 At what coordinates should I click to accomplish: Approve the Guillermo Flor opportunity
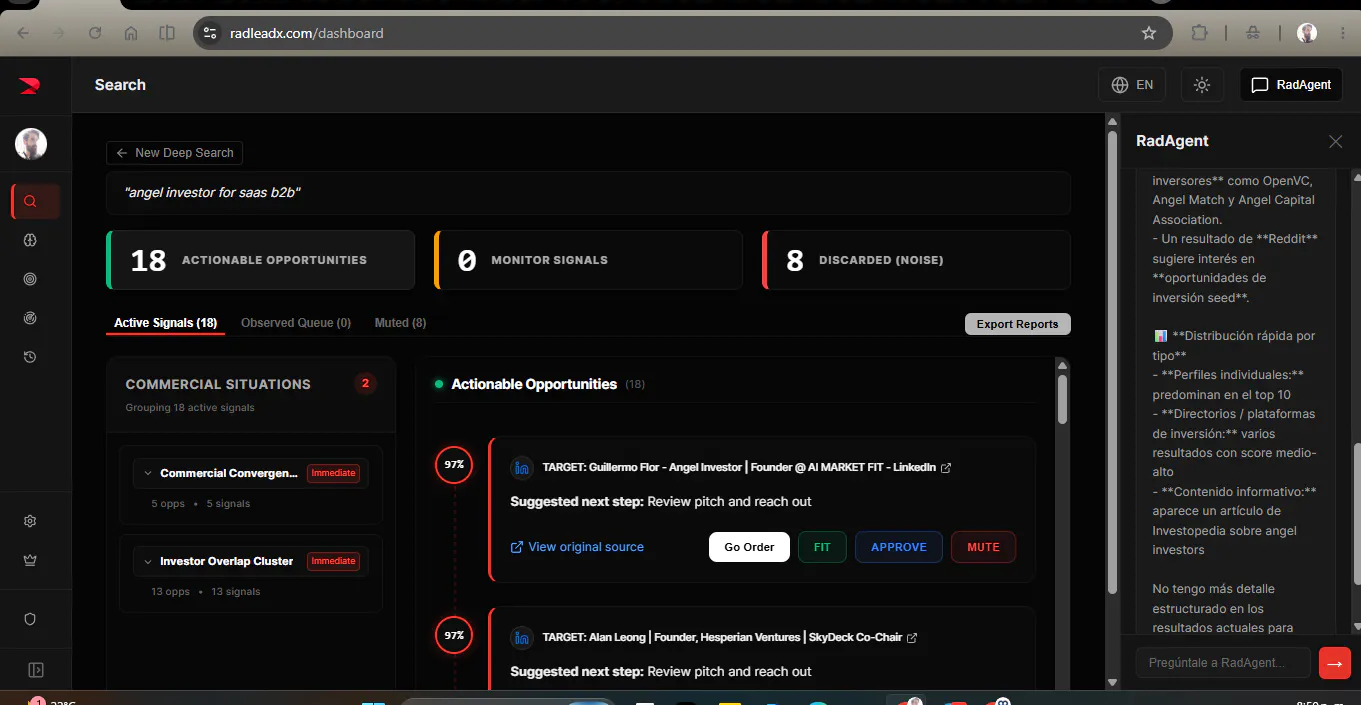tap(899, 547)
